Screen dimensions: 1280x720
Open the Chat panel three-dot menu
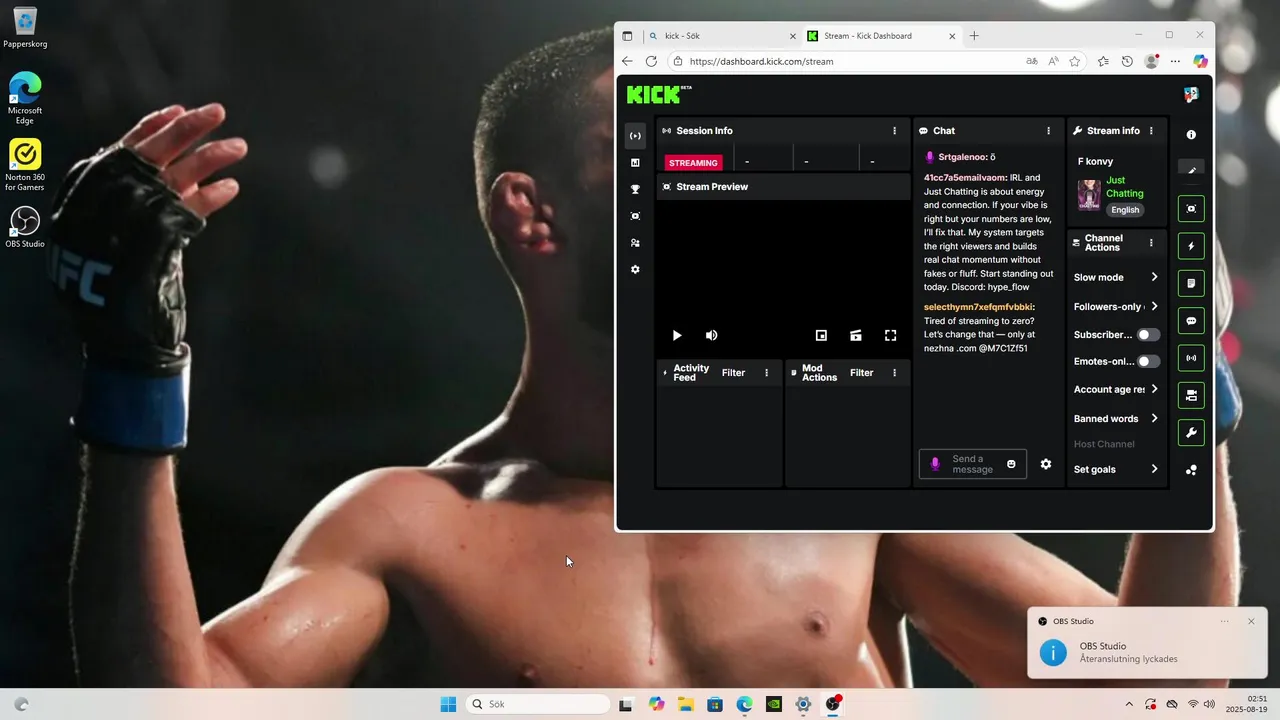tap(1048, 131)
